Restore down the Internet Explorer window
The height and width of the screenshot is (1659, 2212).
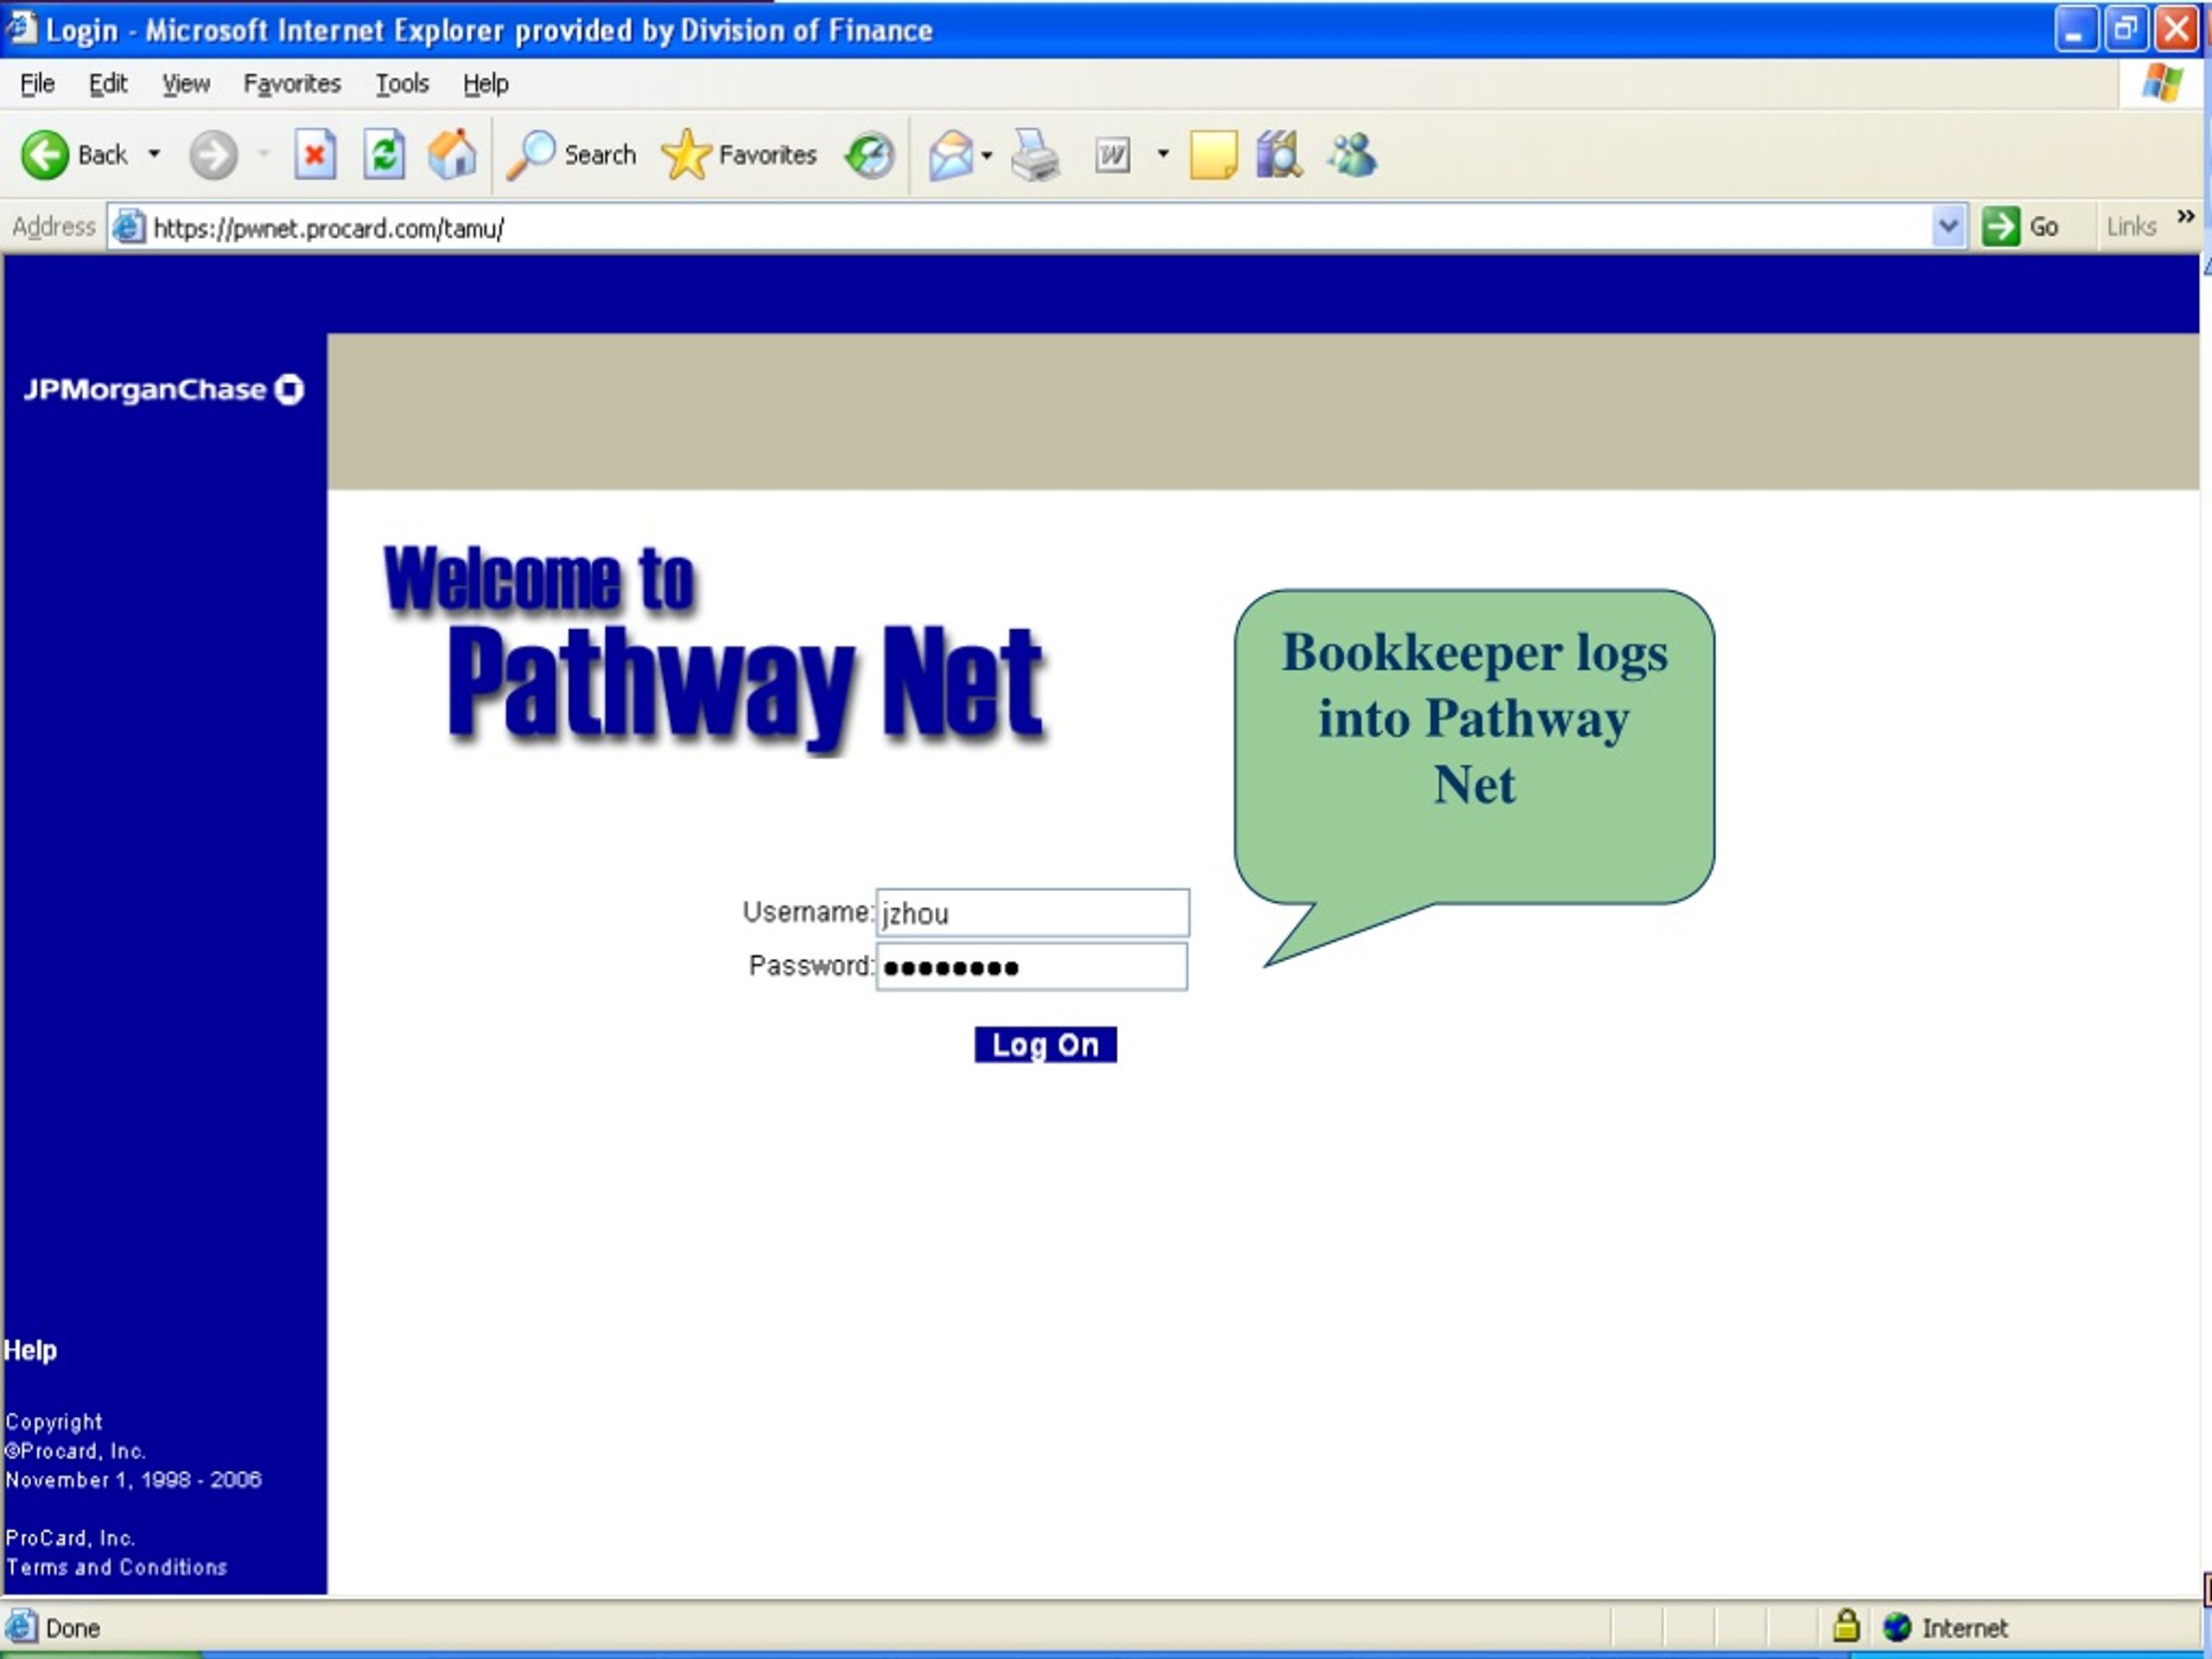pos(2125,29)
